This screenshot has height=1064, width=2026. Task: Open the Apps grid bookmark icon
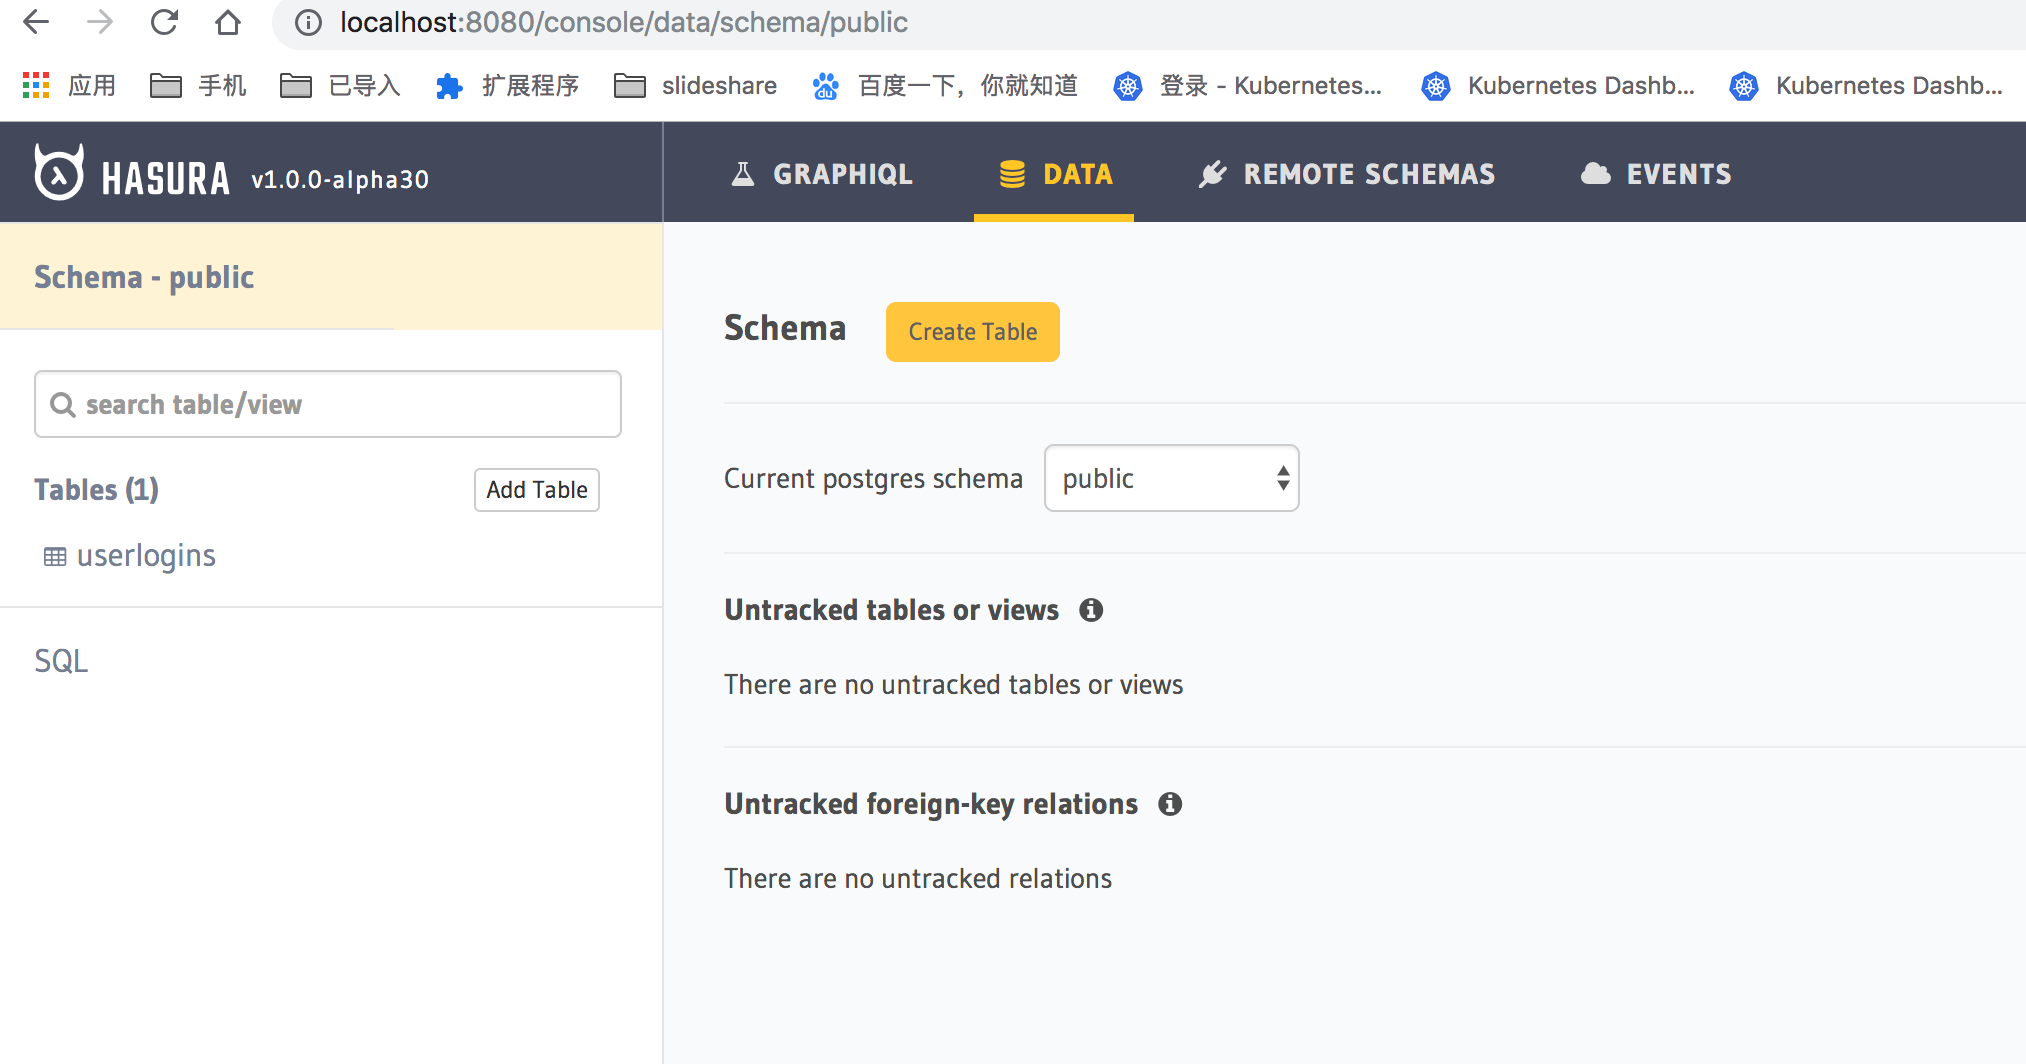(36, 85)
